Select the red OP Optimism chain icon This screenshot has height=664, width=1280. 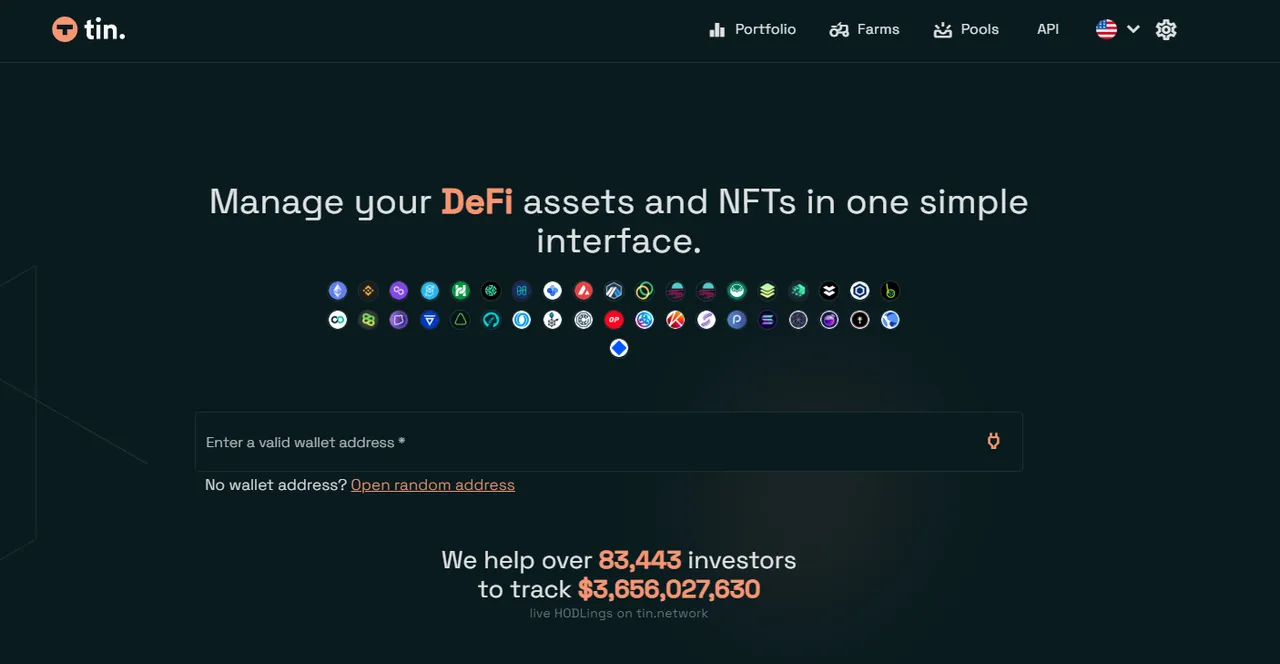click(614, 320)
